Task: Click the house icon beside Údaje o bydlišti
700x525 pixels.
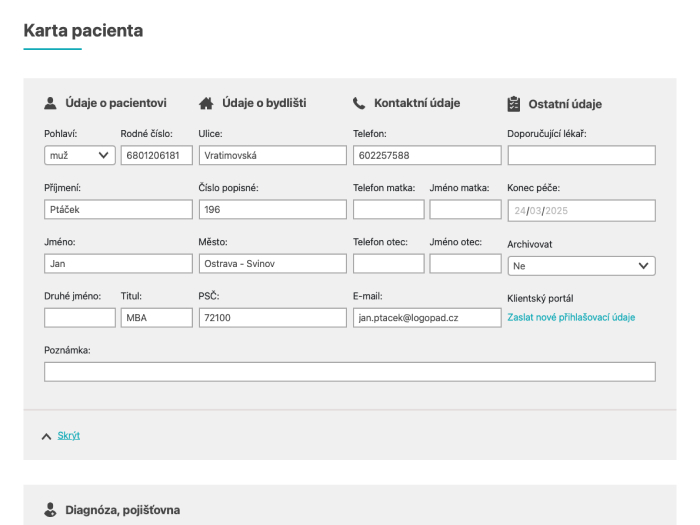Action: click(x=207, y=103)
